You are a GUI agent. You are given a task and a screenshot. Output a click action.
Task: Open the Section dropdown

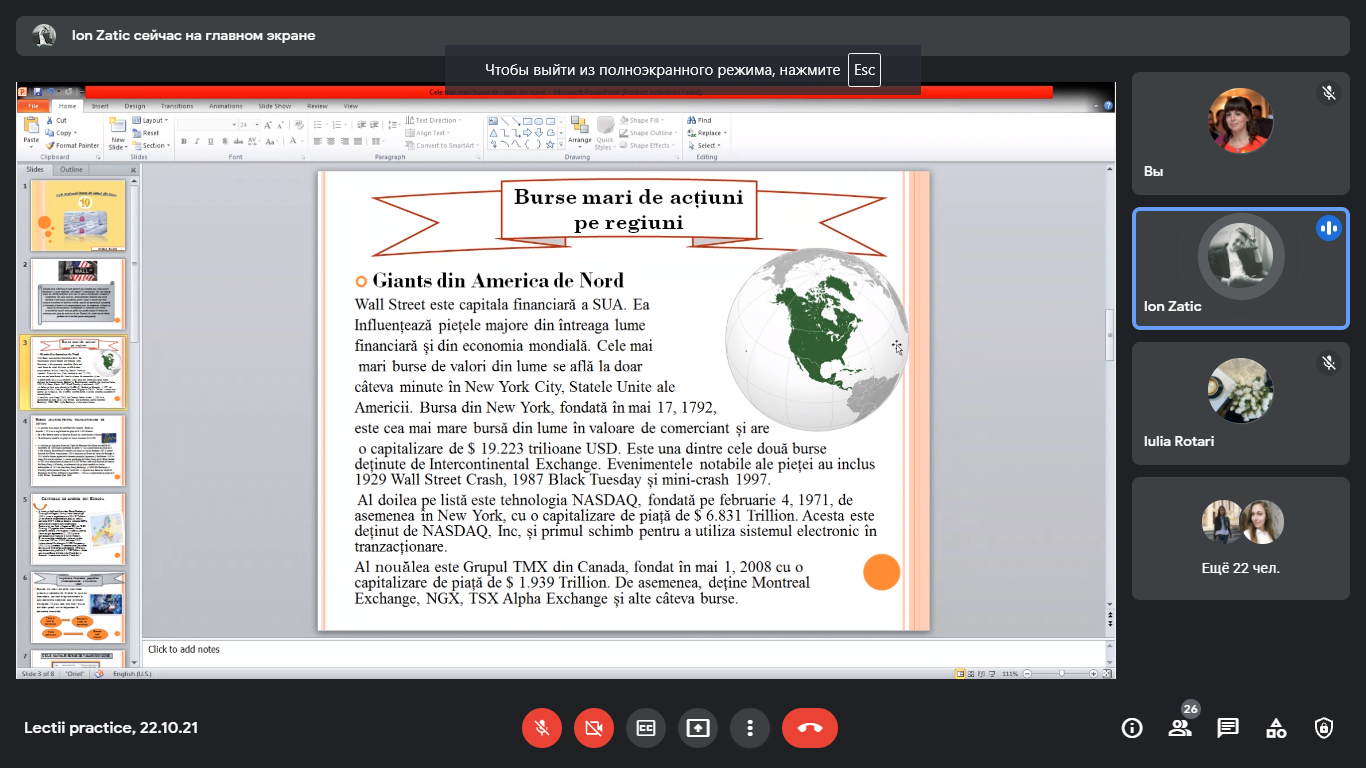[x=152, y=146]
